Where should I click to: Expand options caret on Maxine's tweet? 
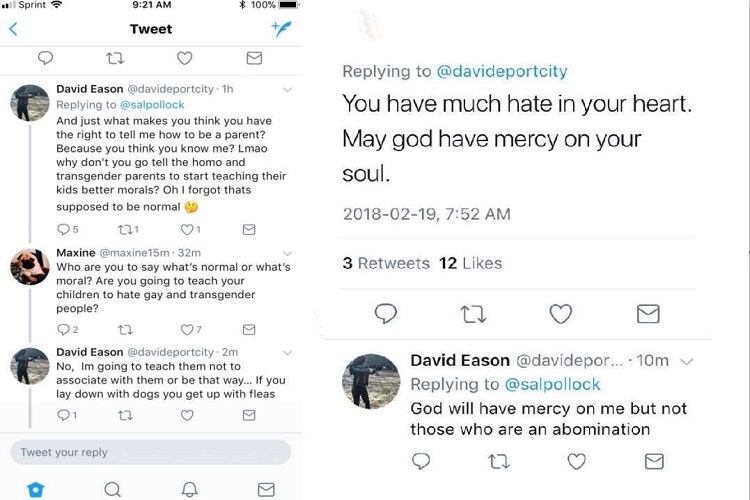(288, 254)
